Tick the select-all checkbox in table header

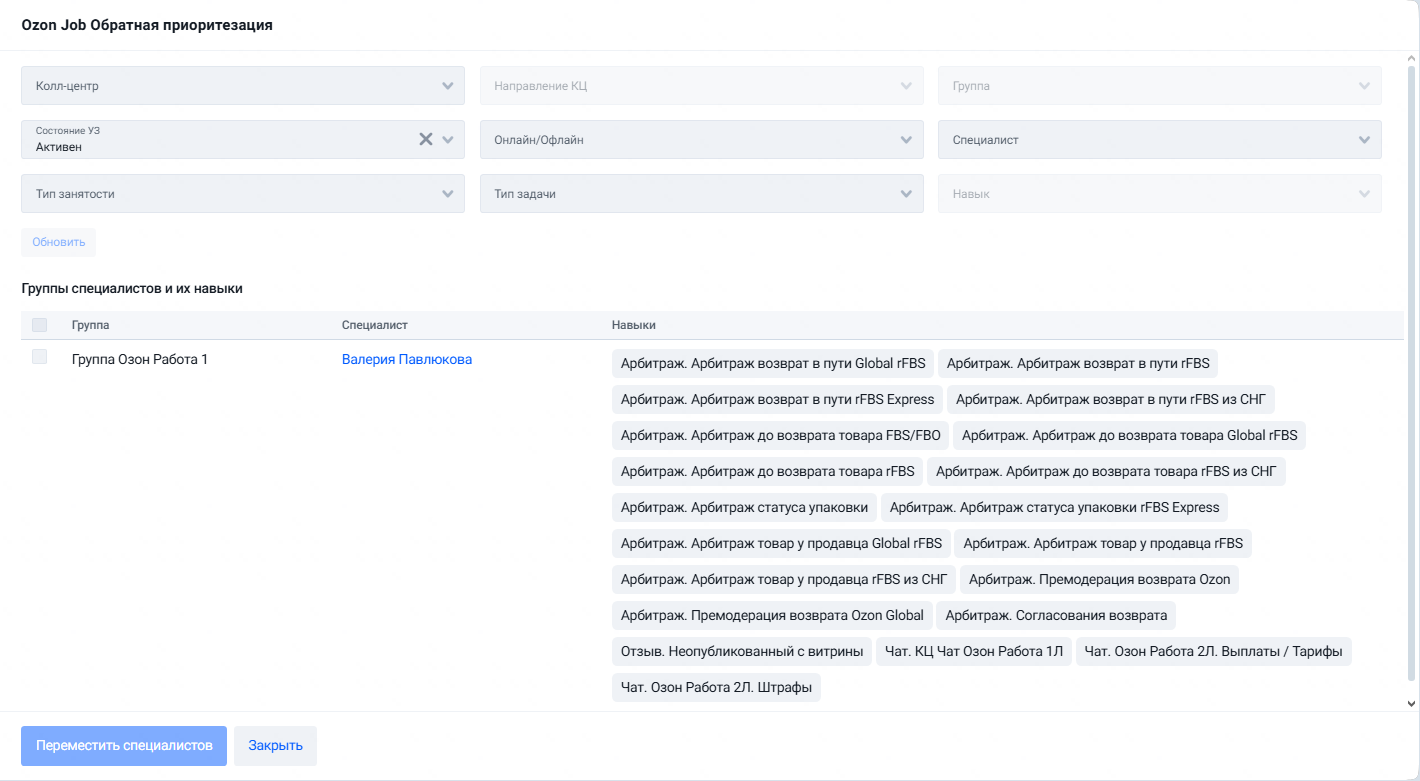click(40, 325)
